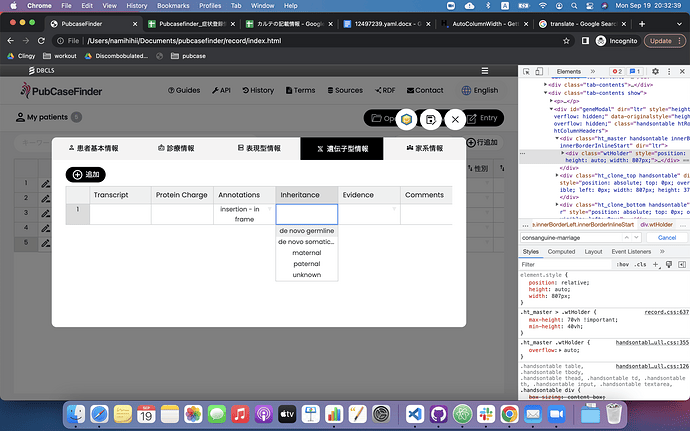Viewport: 690px width, 431px height.
Task: Click the yellow cube icon button
Action: (406, 119)
